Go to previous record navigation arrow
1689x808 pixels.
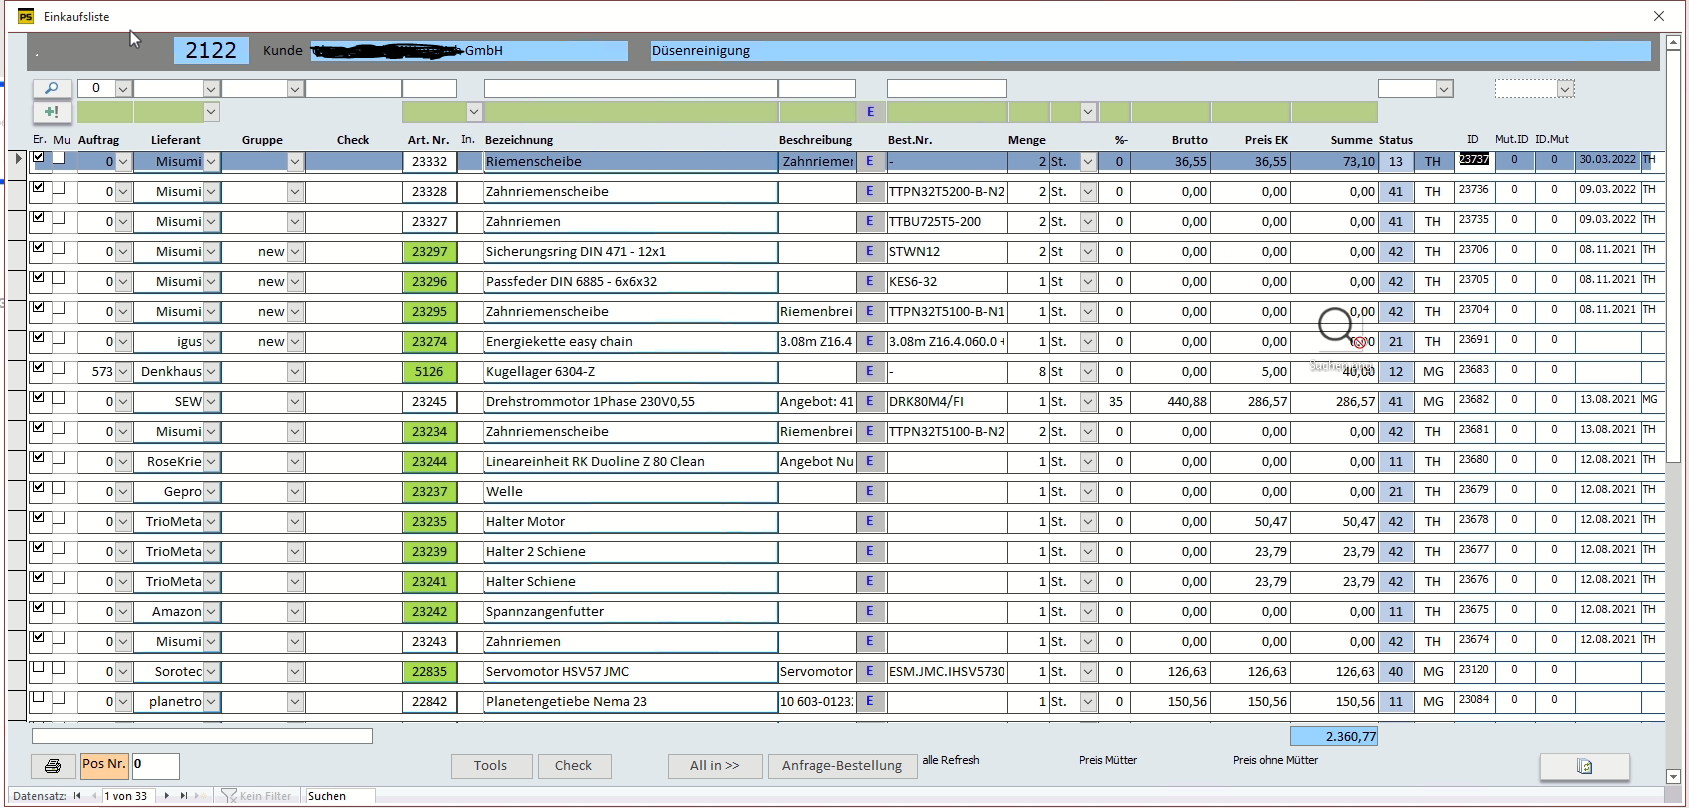94,796
